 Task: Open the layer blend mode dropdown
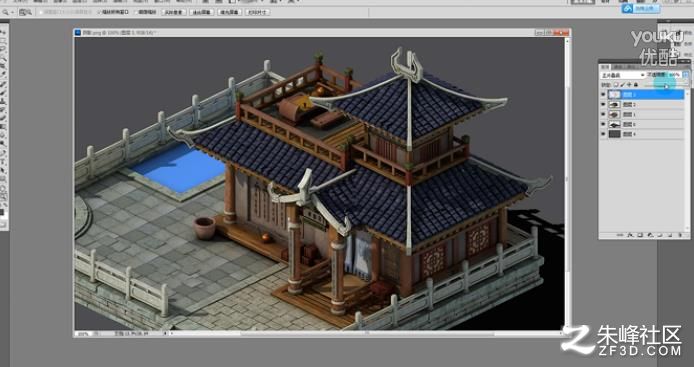[622, 75]
